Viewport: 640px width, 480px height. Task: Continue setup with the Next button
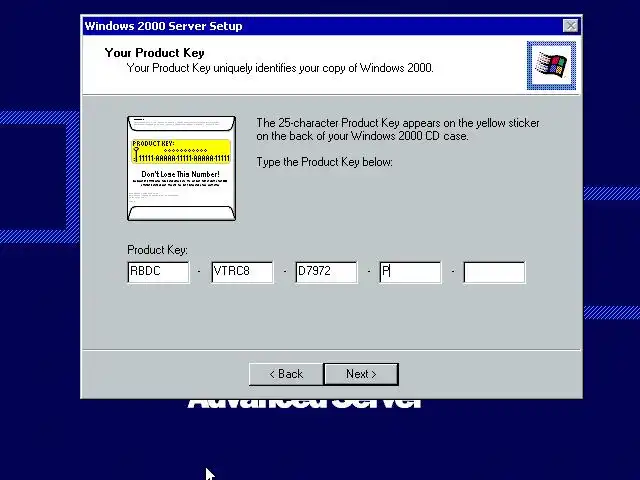(x=361, y=374)
